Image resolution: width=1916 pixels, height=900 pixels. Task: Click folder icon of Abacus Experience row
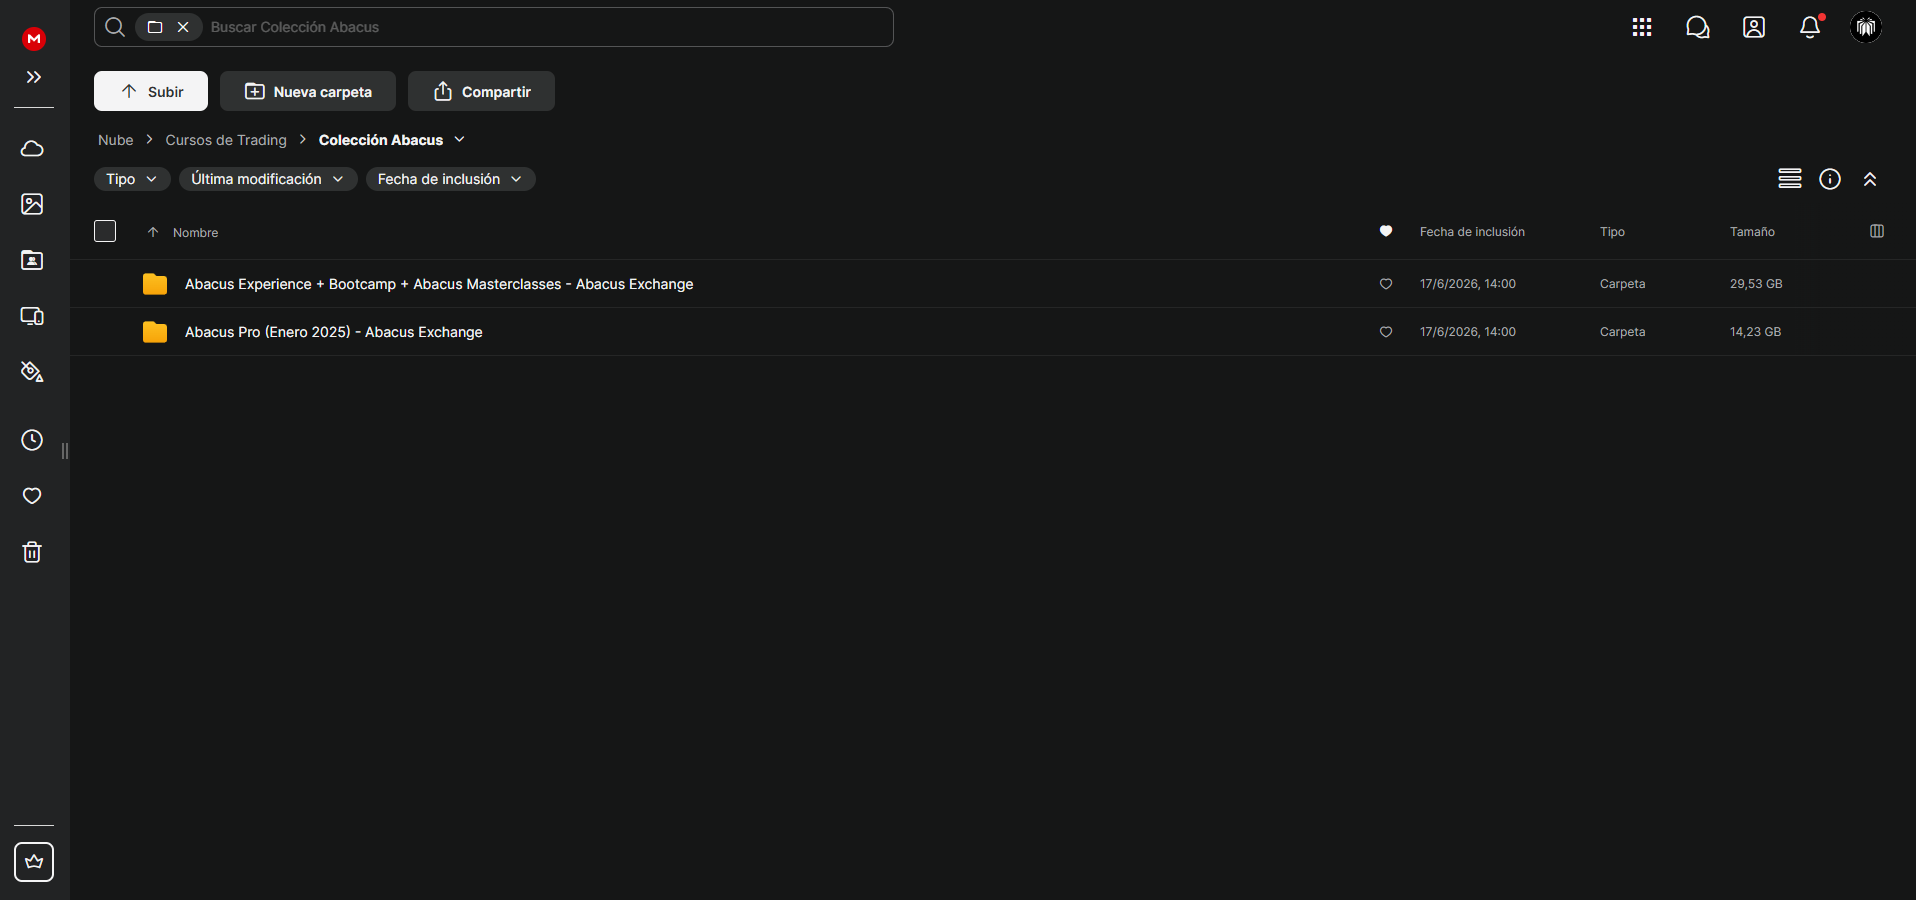coord(155,284)
